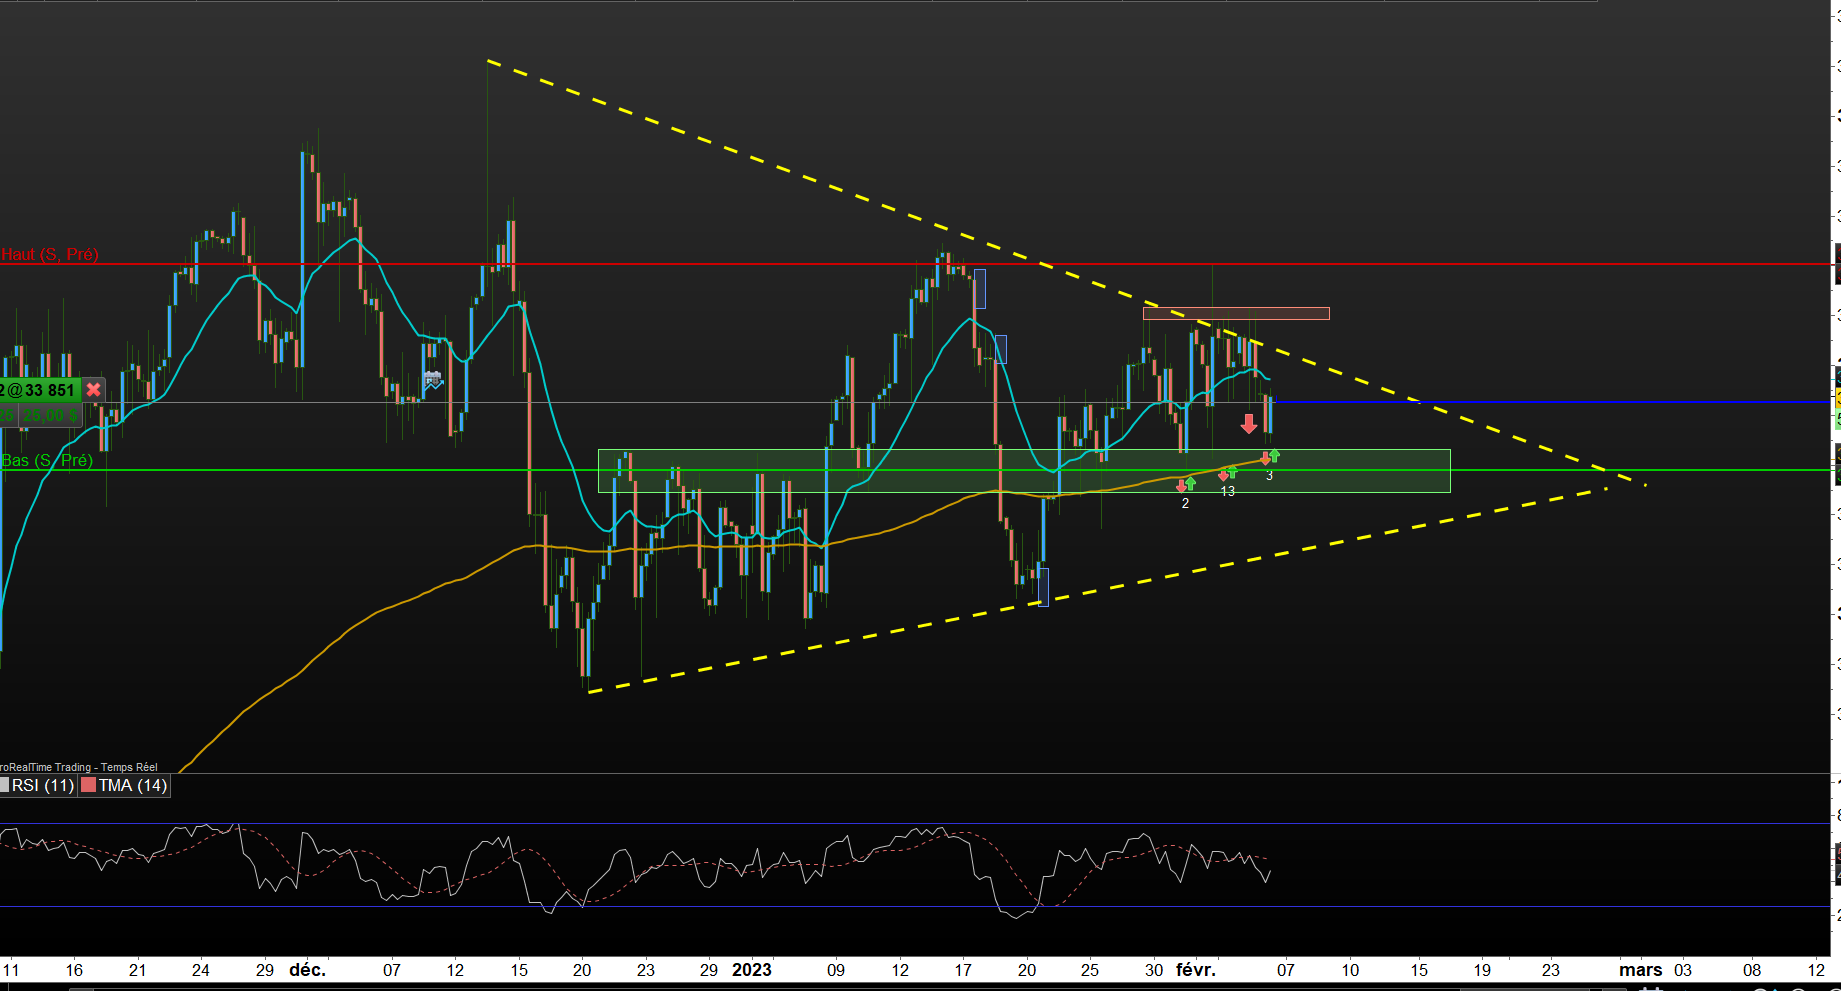Image resolution: width=1841 pixels, height=991 pixels.
Task: Select the green support zone rectangle
Action: point(1024,471)
